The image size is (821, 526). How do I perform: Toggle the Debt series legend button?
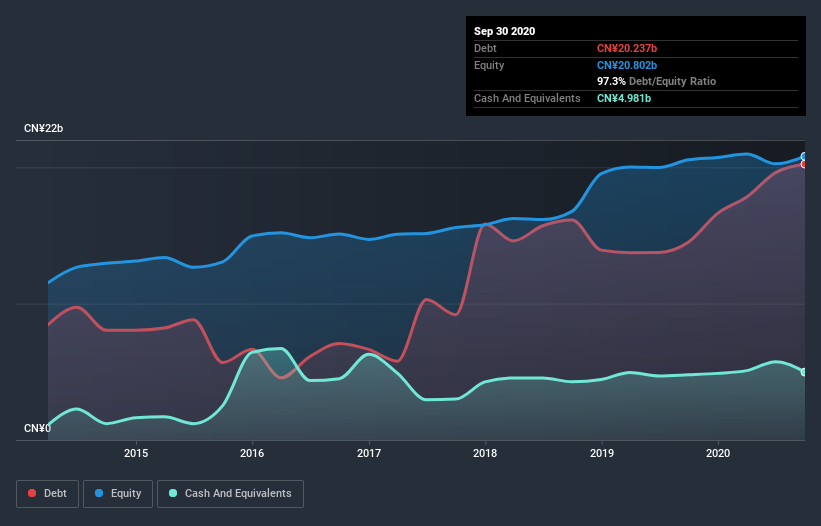click(x=48, y=494)
